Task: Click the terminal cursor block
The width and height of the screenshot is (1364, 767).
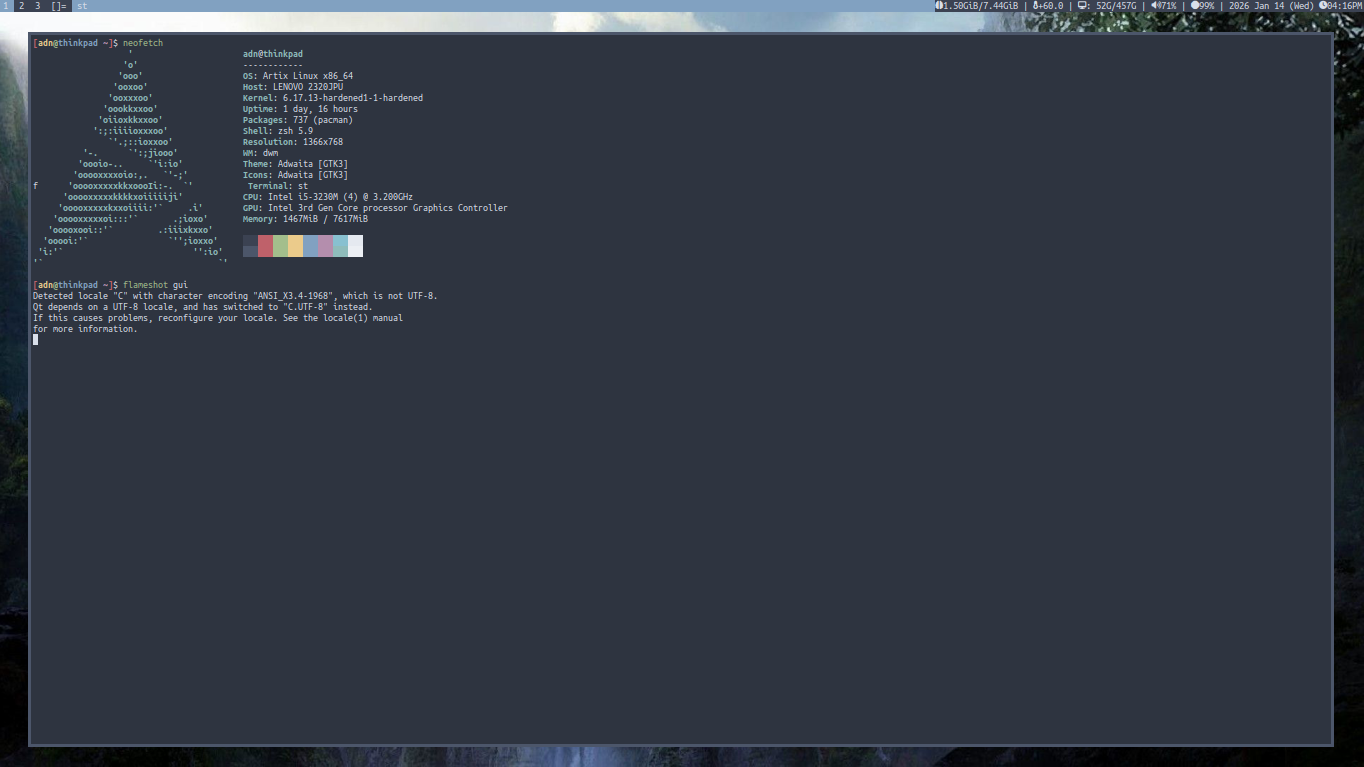Action: 35,340
